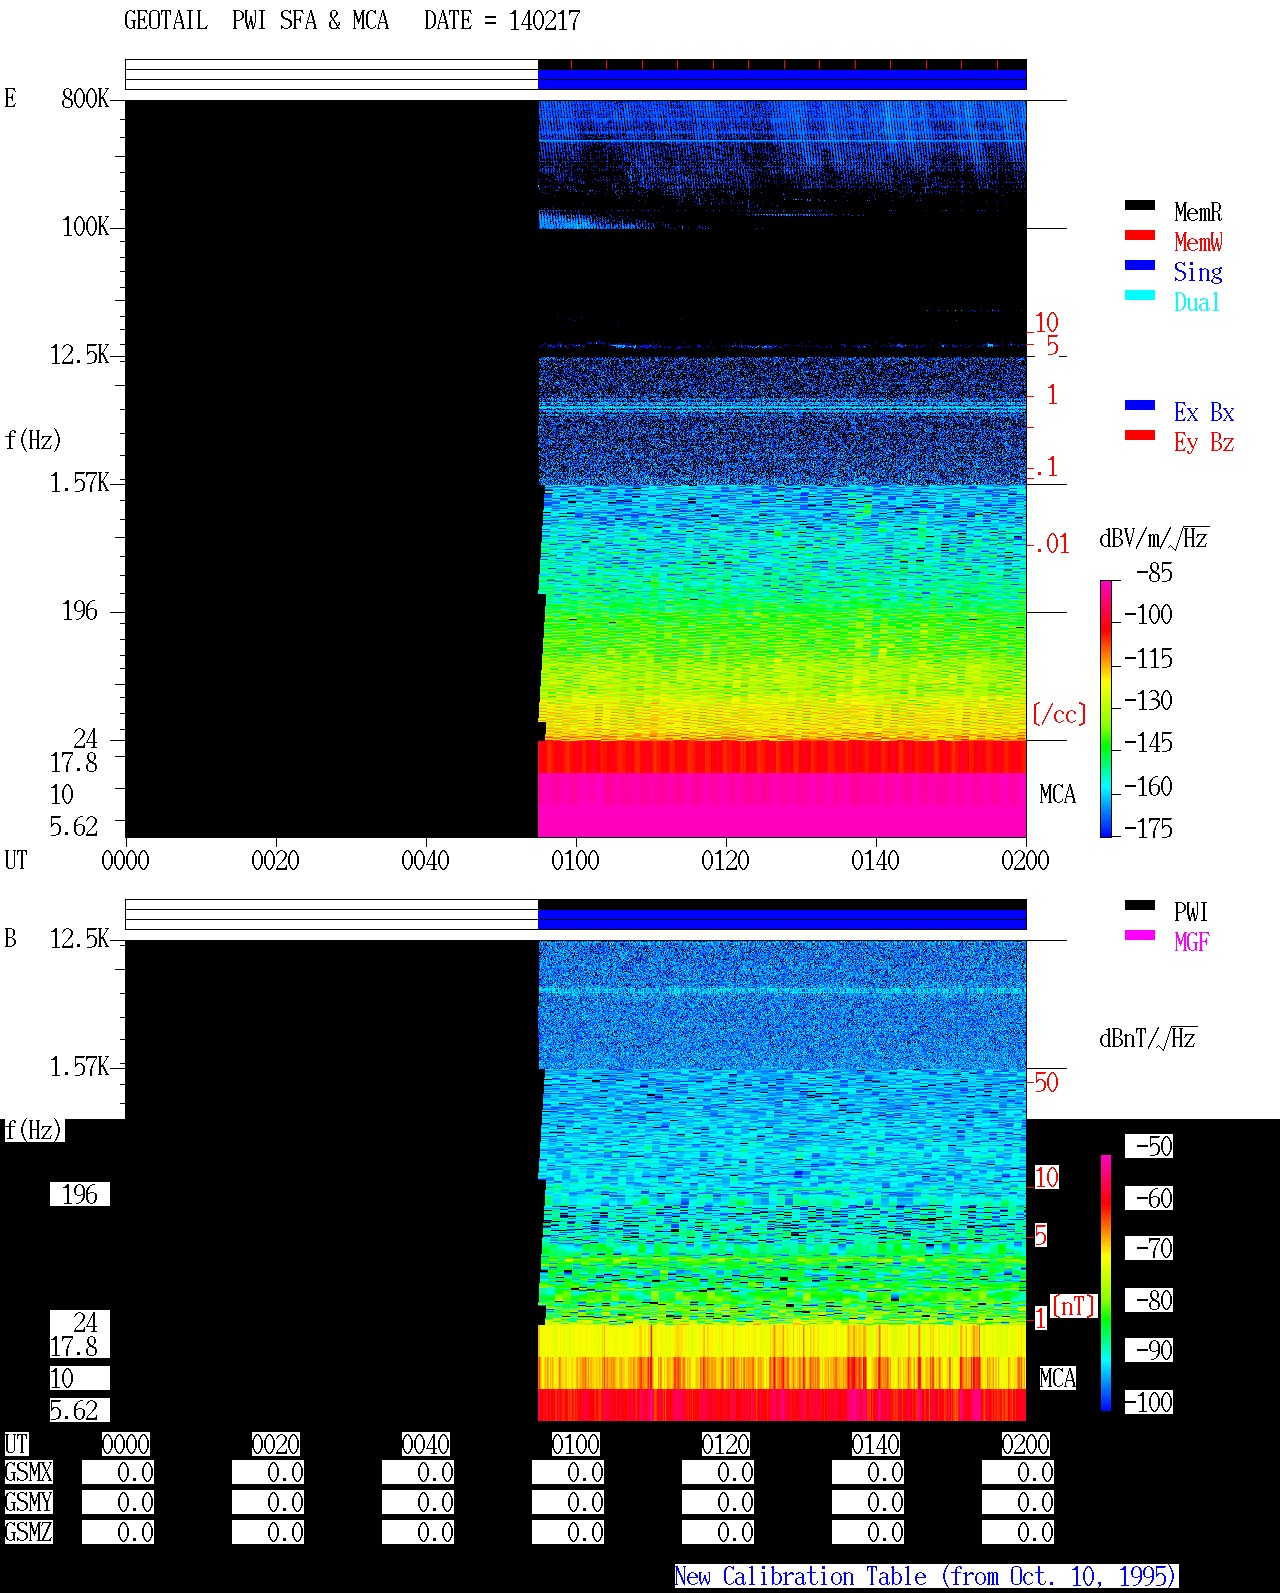Click the -85 value on the color scale
The image size is (1280, 1593).
pos(1154,573)
